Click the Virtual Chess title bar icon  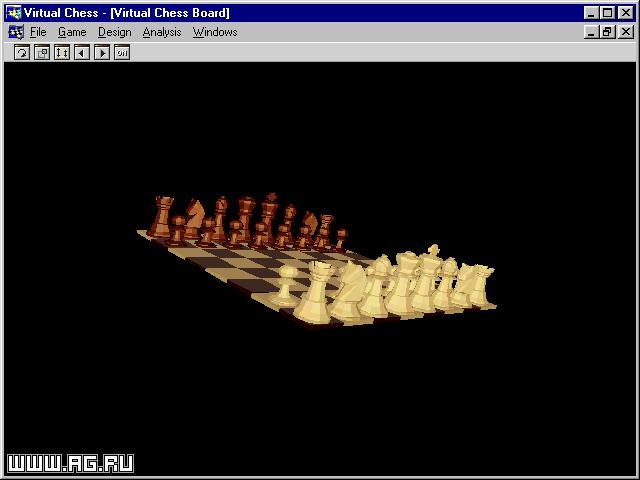pyautogui.click(x=13, y=13)
